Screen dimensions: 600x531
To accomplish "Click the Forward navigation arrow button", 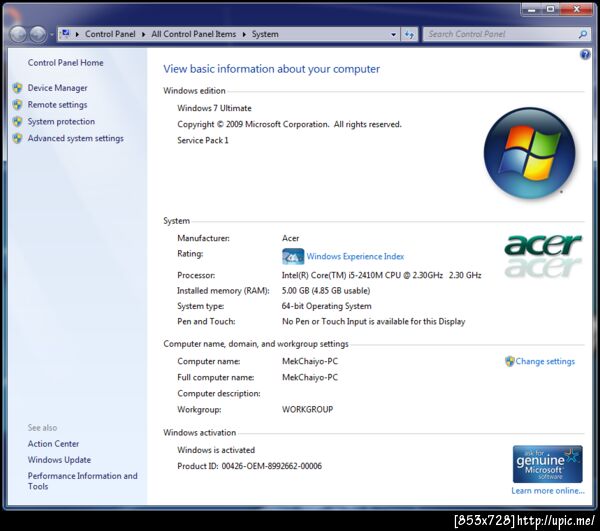I will pos(38,34).
